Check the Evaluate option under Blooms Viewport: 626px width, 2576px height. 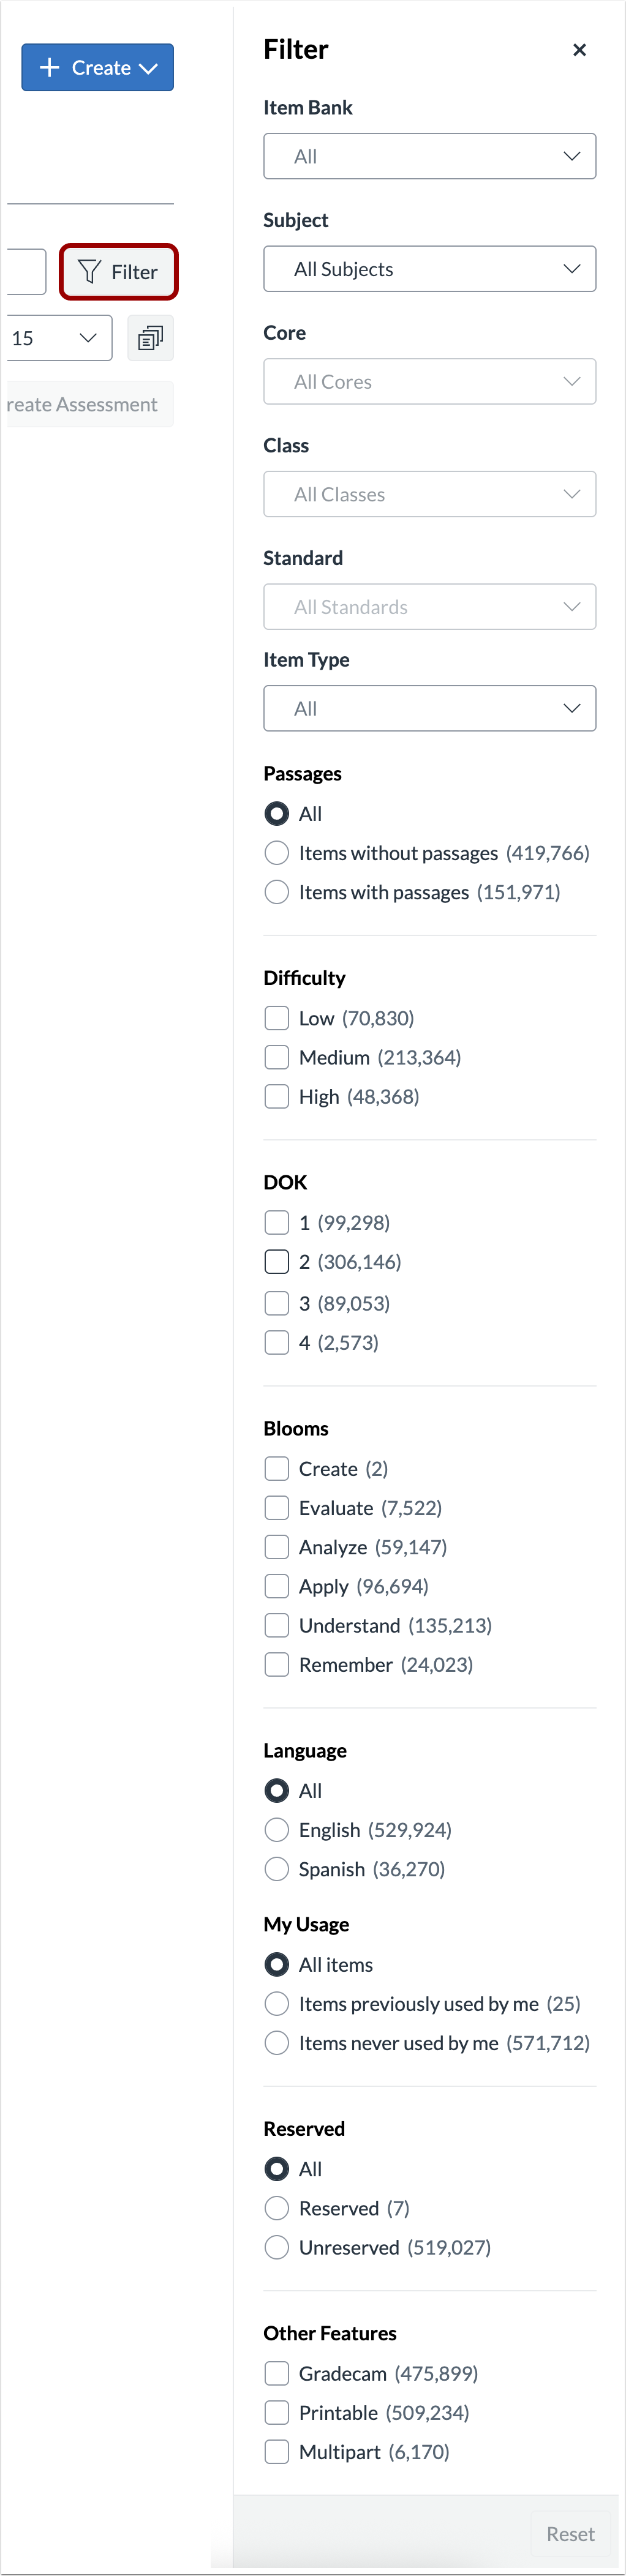[276, 1507]
